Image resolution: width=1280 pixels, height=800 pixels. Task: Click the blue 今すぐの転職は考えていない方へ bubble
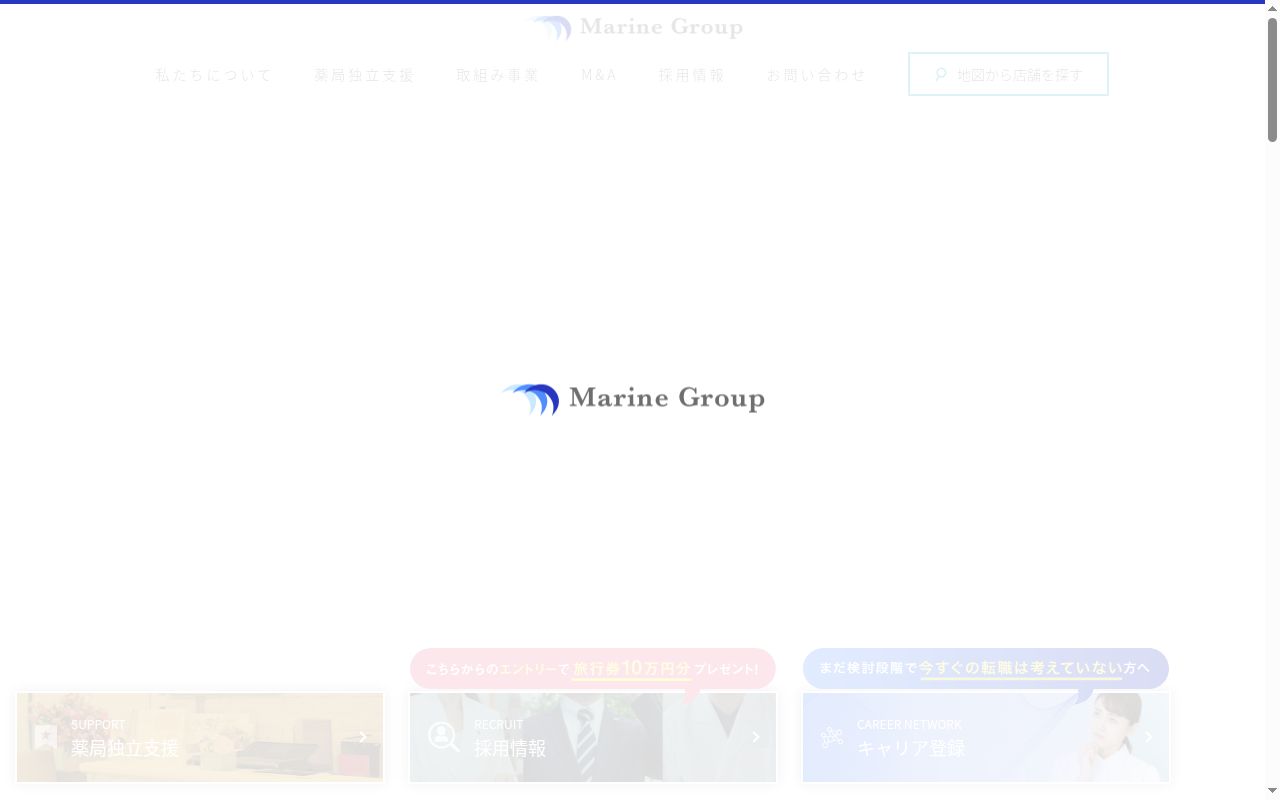click(x=986, y=668)
